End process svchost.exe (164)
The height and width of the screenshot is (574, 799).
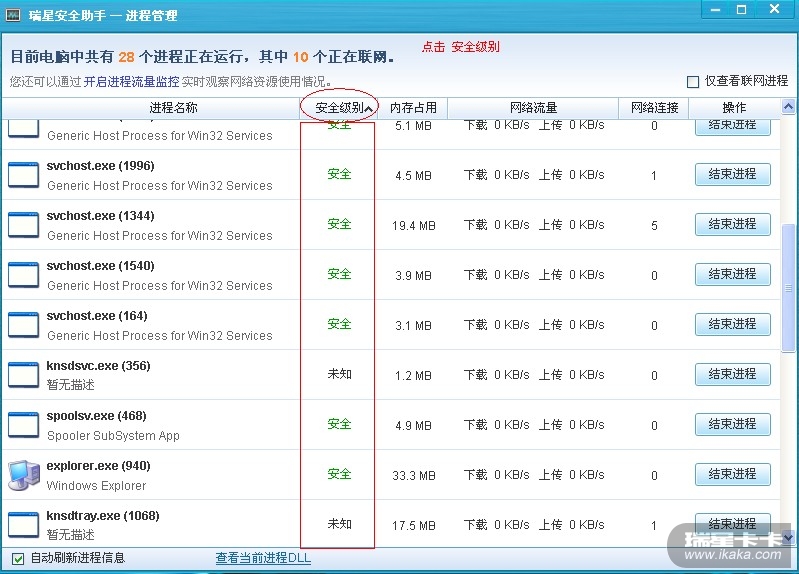point(733,324)
